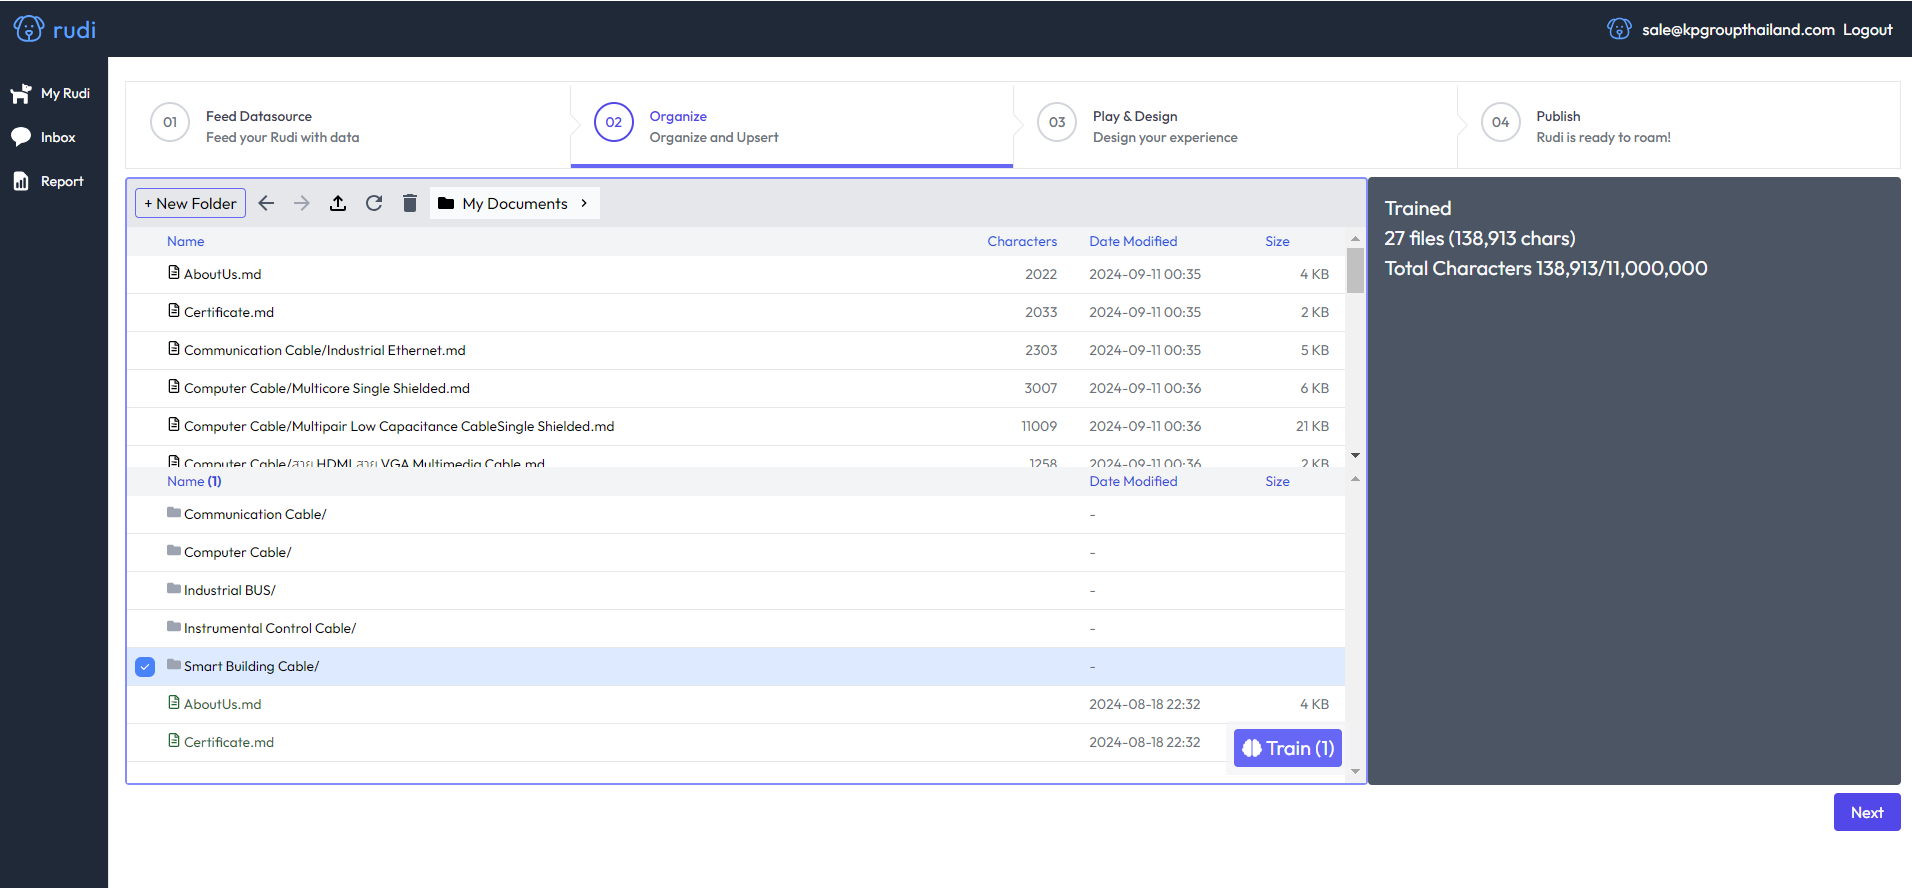Sort trained files by Name column

pyautogui.click(x=185, y=241)
